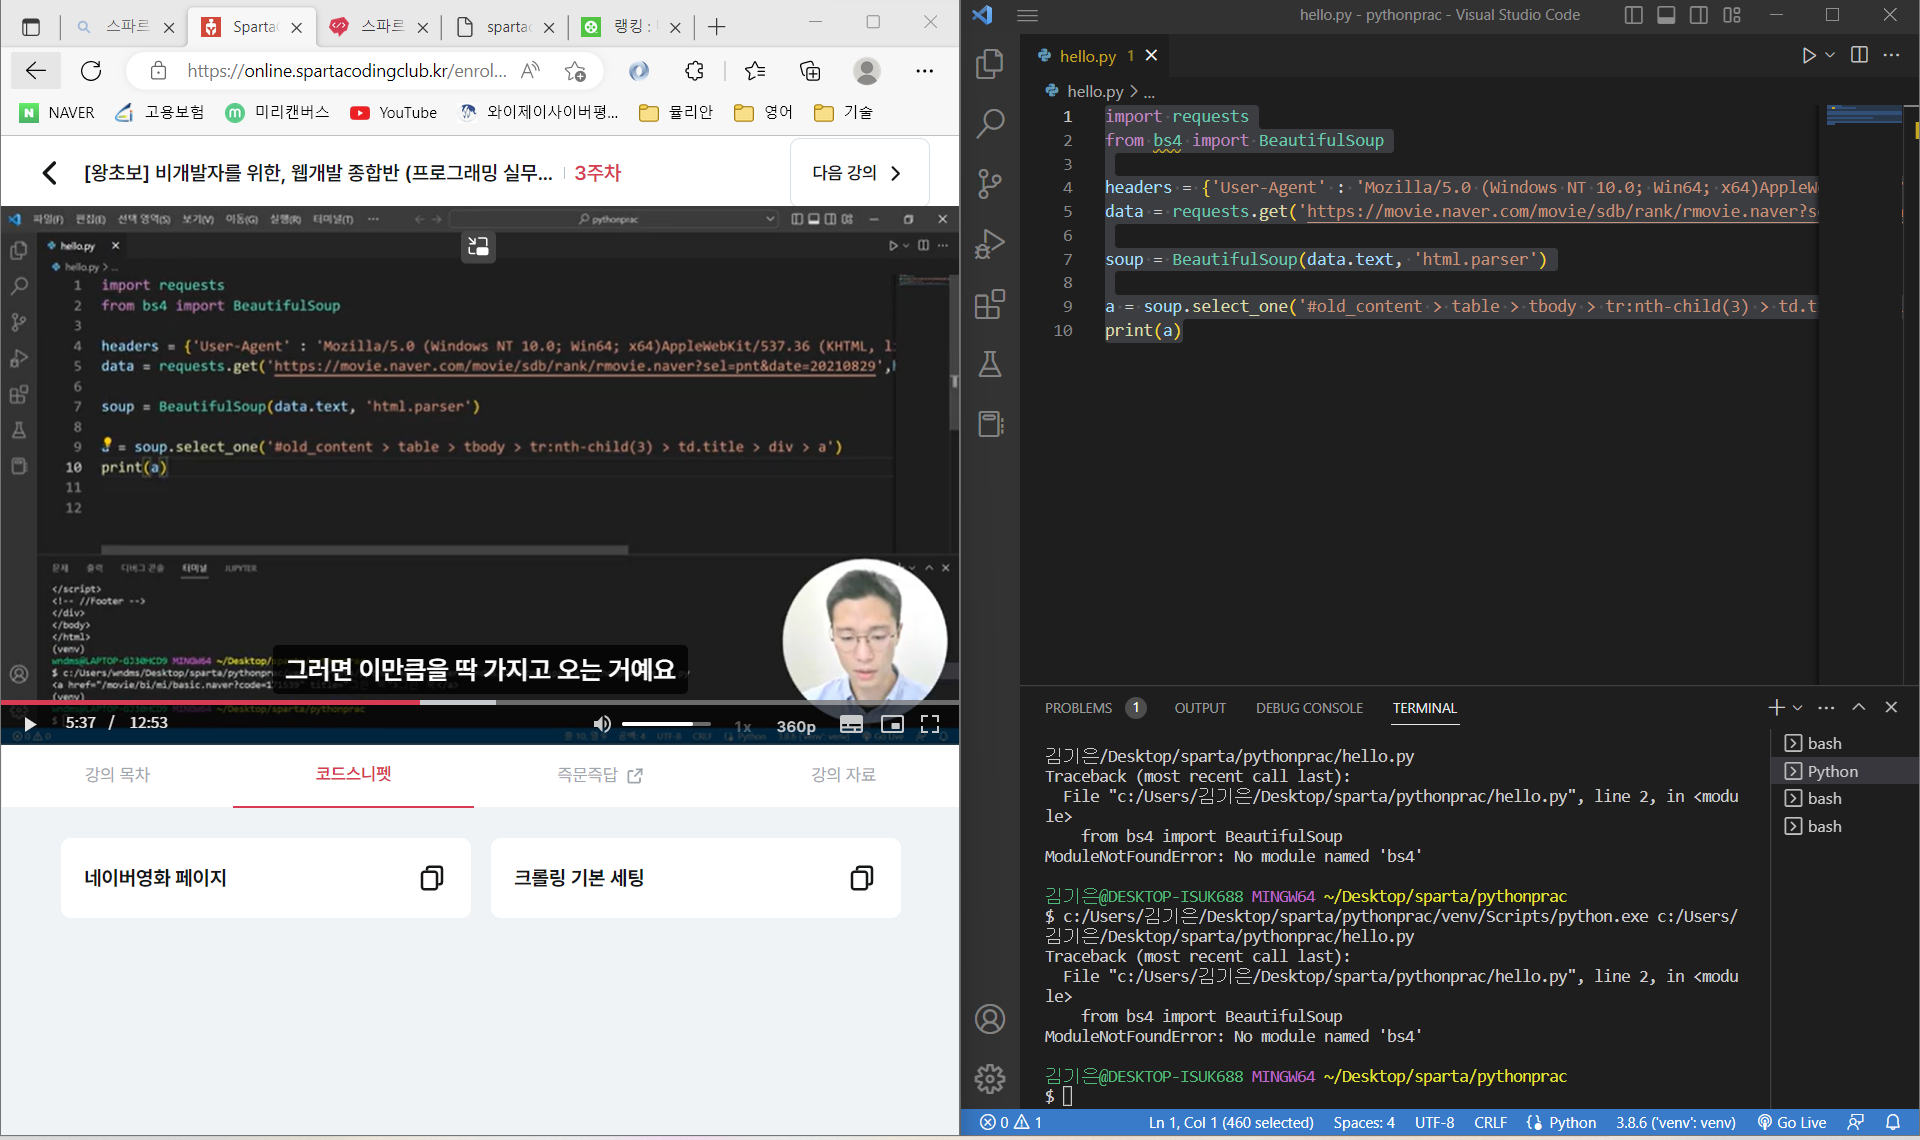
Task: Toggle video subtitles
Action: point(851,724)
